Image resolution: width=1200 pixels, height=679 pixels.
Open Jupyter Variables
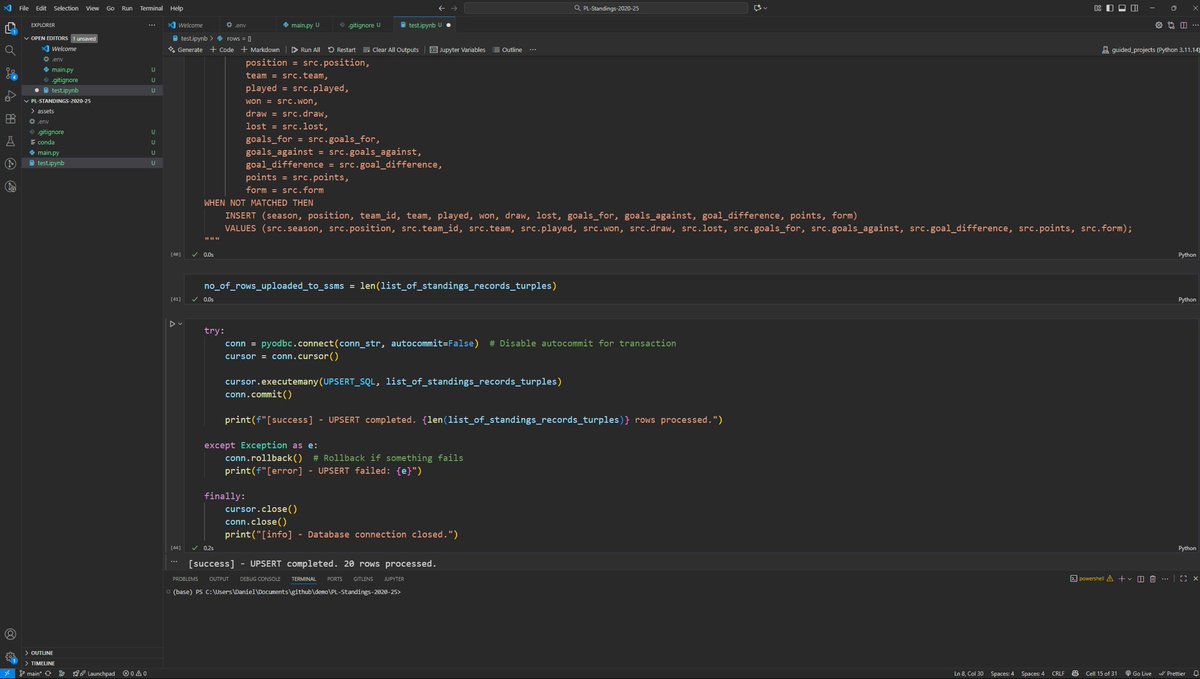point(458,49)
